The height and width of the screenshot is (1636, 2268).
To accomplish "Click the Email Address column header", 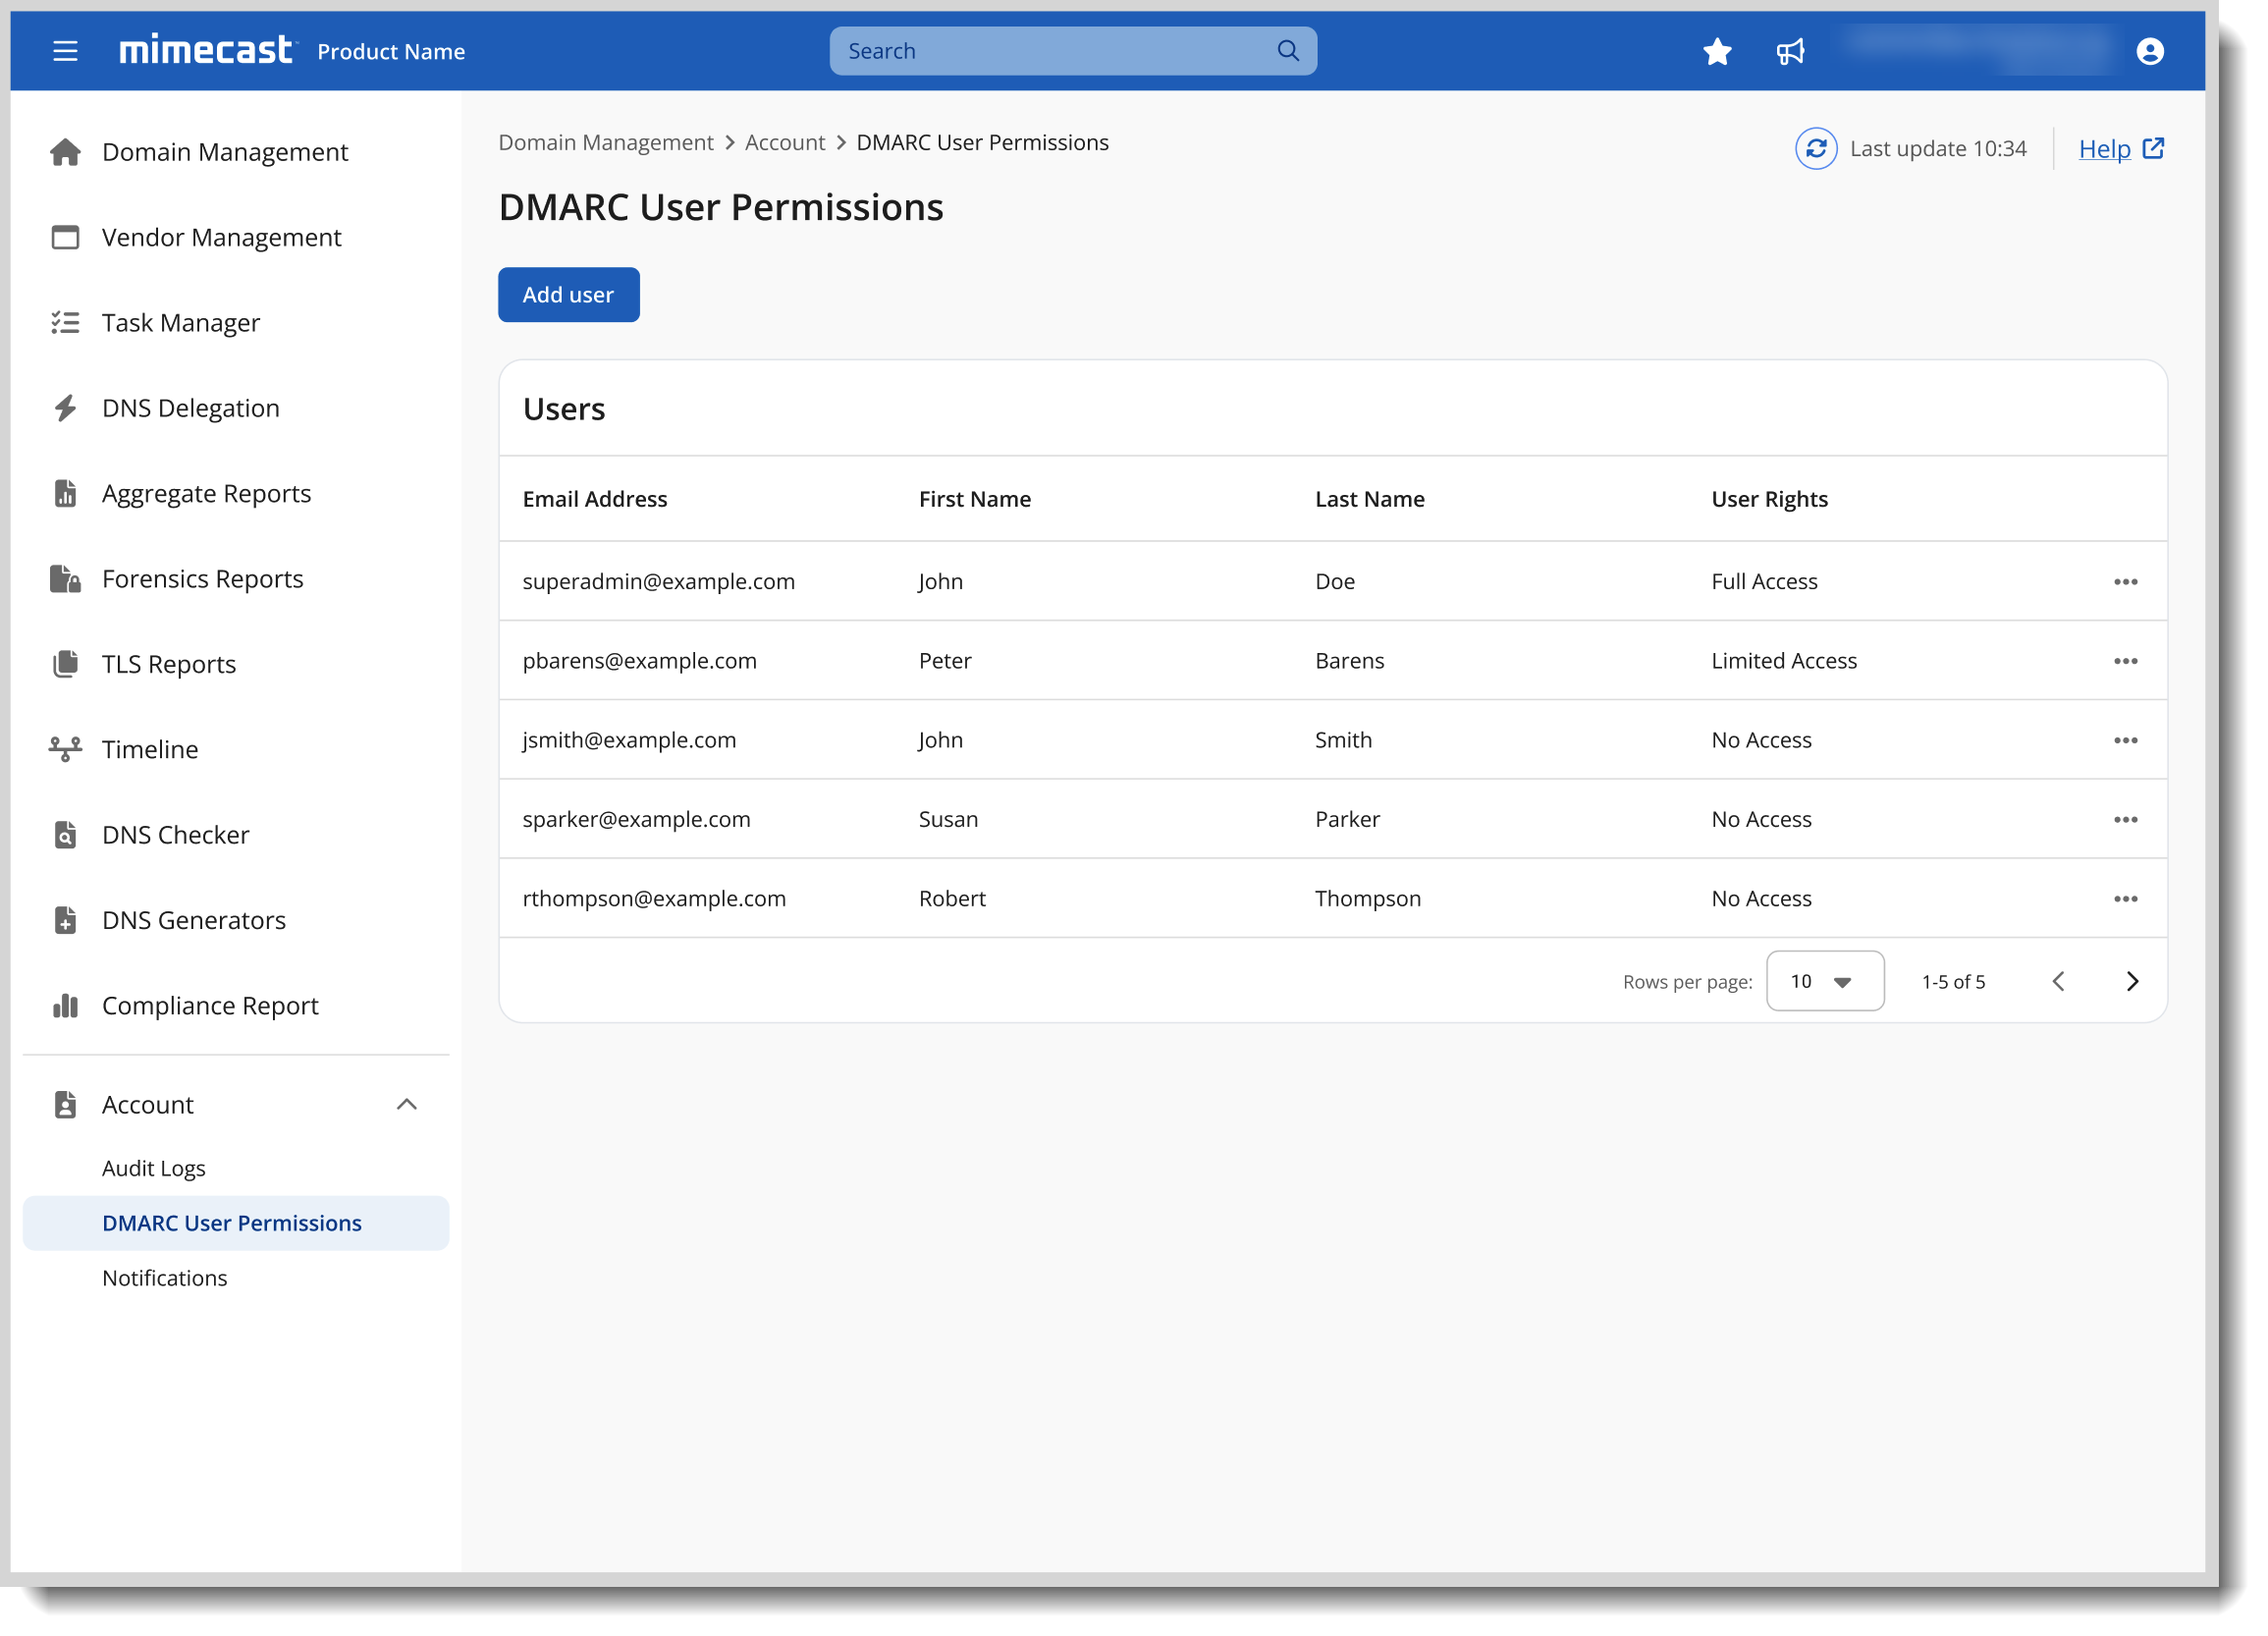I will pyautogui.click(x=594, y=499).
